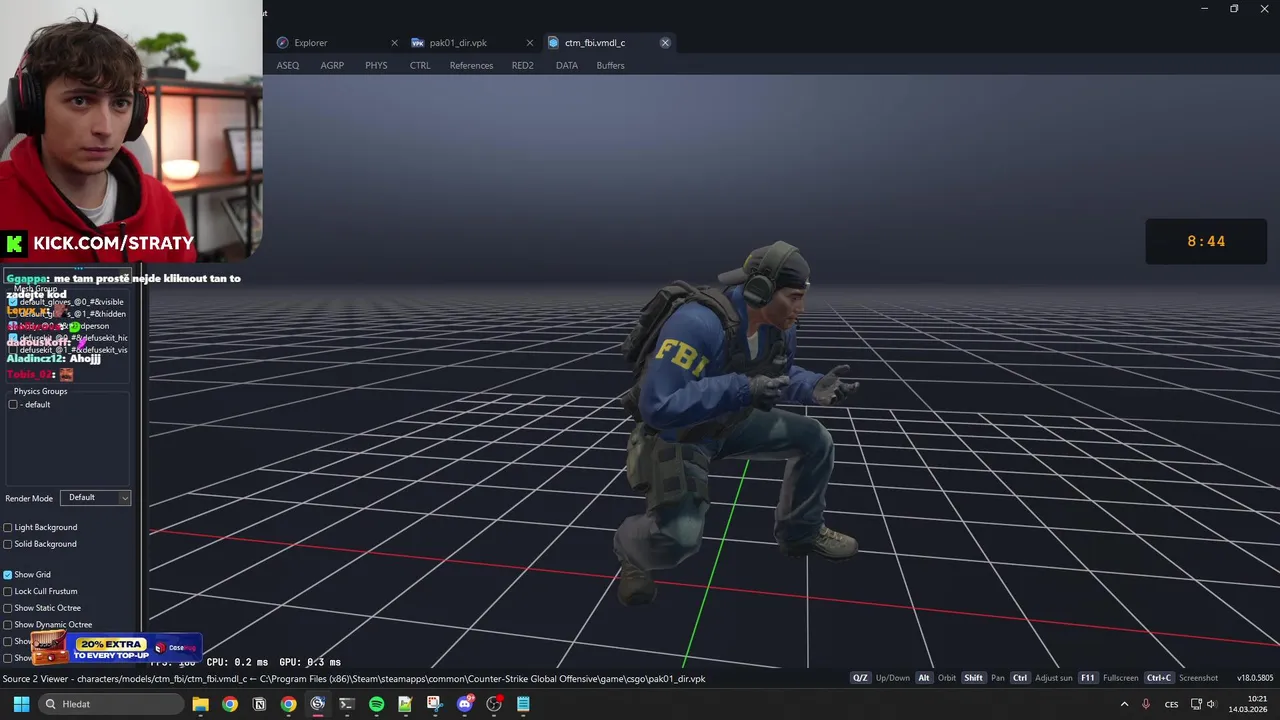Uncheck the Show Grid checkbox
The image size is (1280, 720).
click(8, 575)
